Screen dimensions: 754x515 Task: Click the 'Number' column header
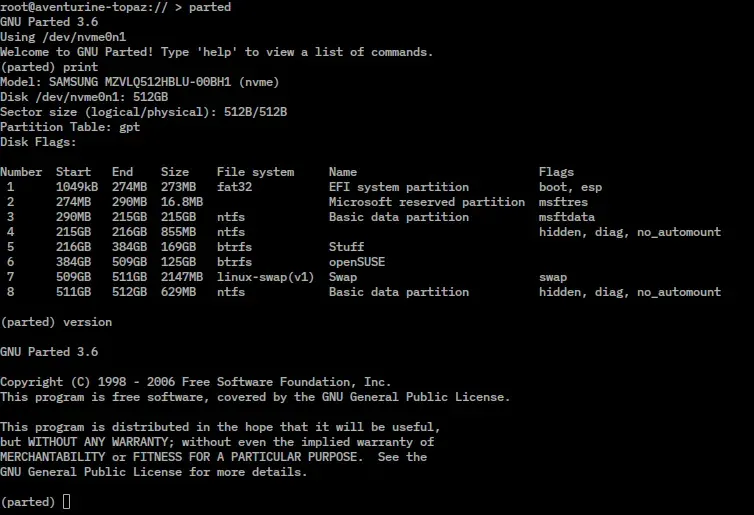[x=21, y=172]
